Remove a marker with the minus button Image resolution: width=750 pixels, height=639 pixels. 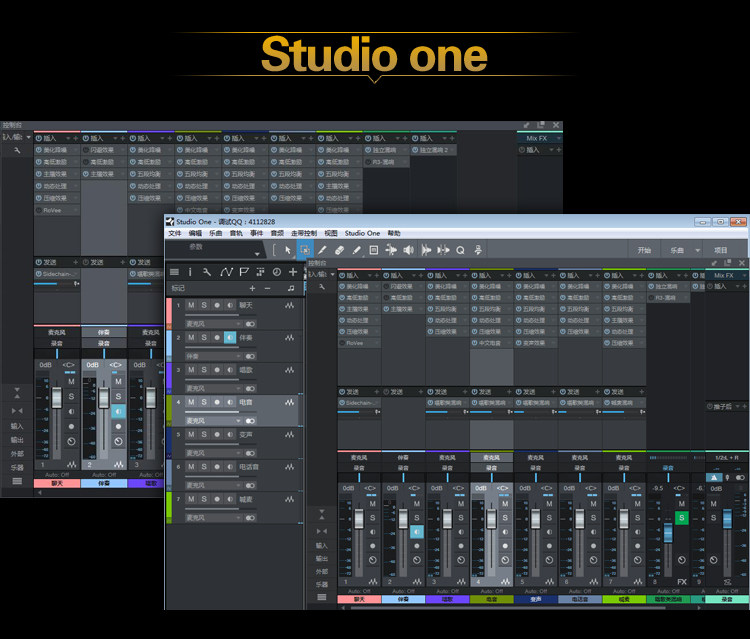(267, 288)
